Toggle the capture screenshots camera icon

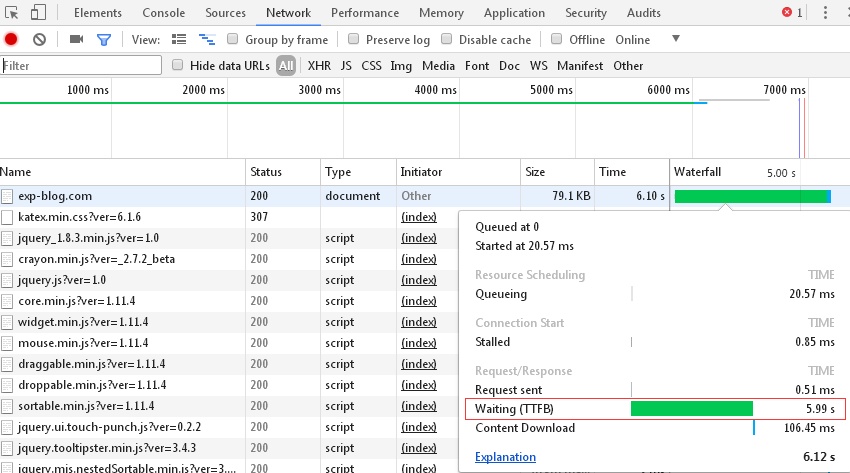76,39
